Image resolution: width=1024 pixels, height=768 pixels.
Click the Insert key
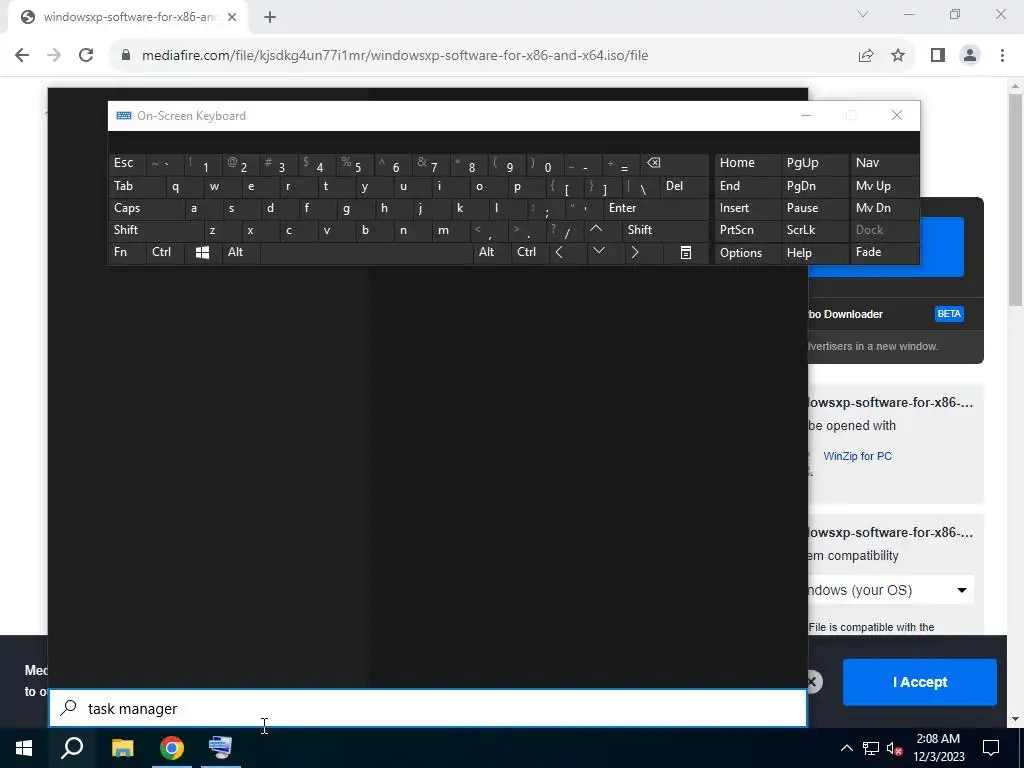pos(747,208)
